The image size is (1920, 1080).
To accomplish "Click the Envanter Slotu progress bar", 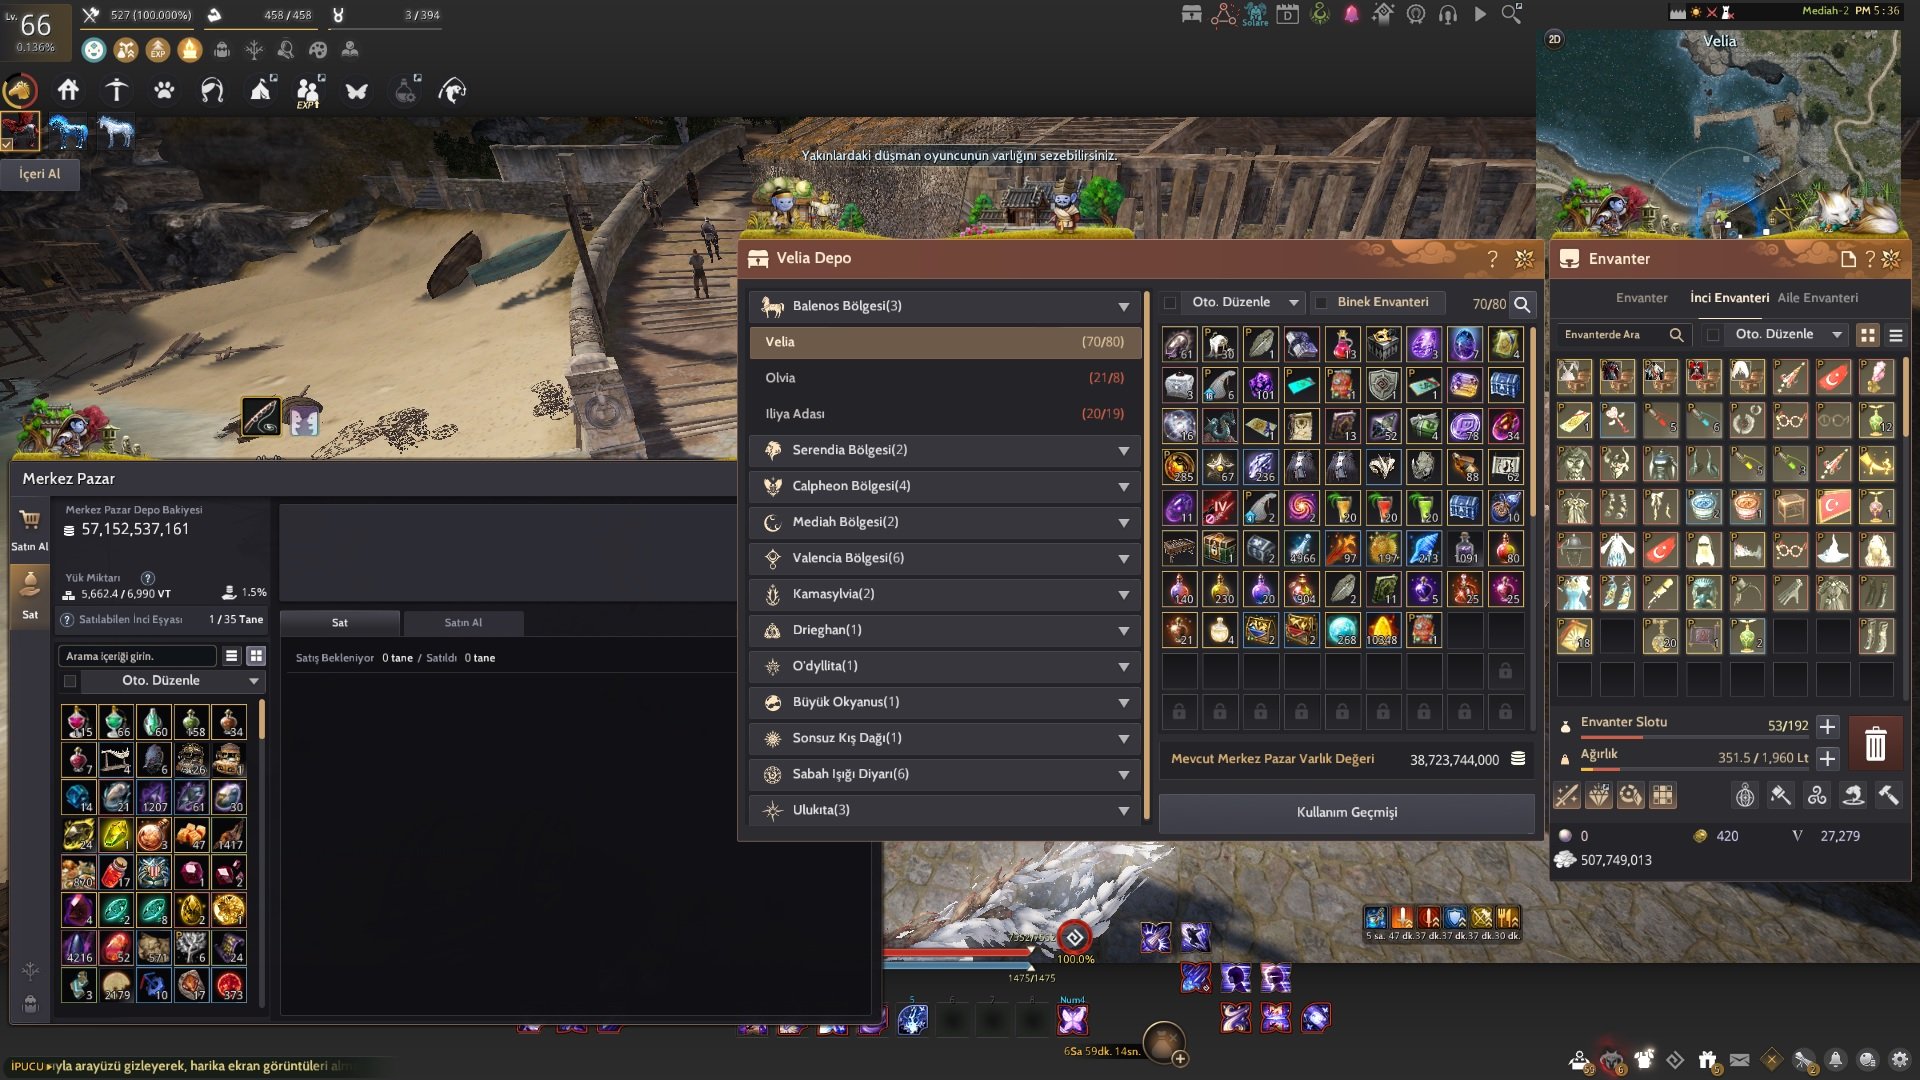I will pyautogui.click(x=1695, y=737).
